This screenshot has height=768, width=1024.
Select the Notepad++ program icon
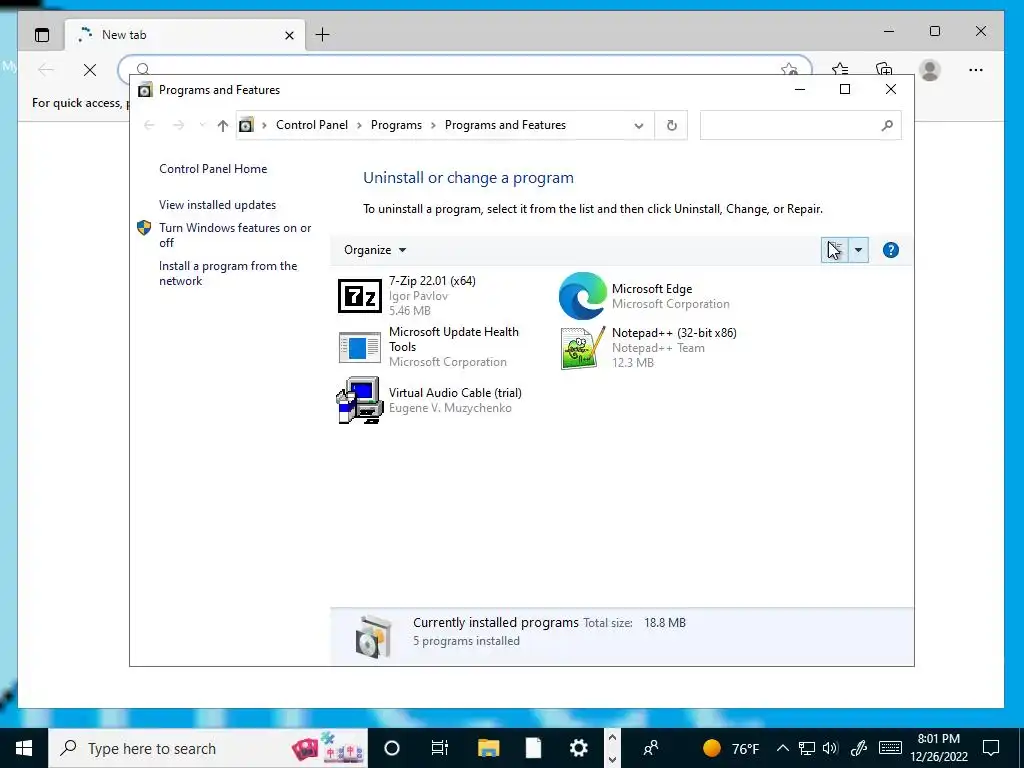pos(583,347)
